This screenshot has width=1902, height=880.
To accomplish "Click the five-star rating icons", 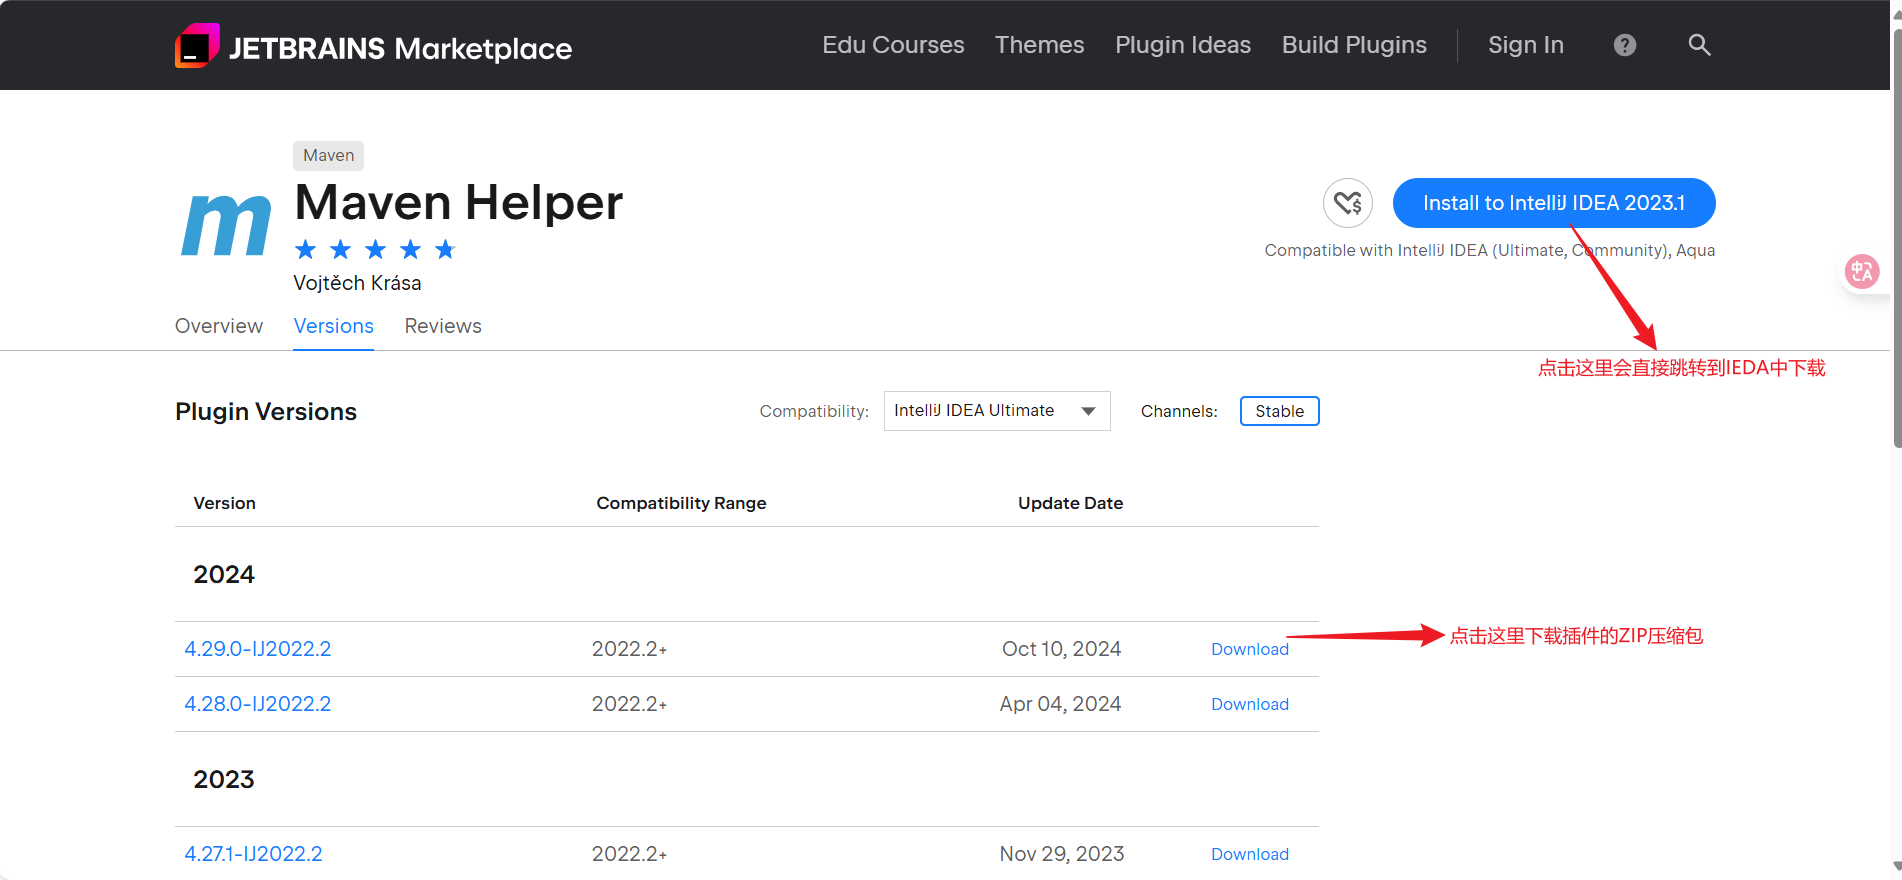I will 375,249.
